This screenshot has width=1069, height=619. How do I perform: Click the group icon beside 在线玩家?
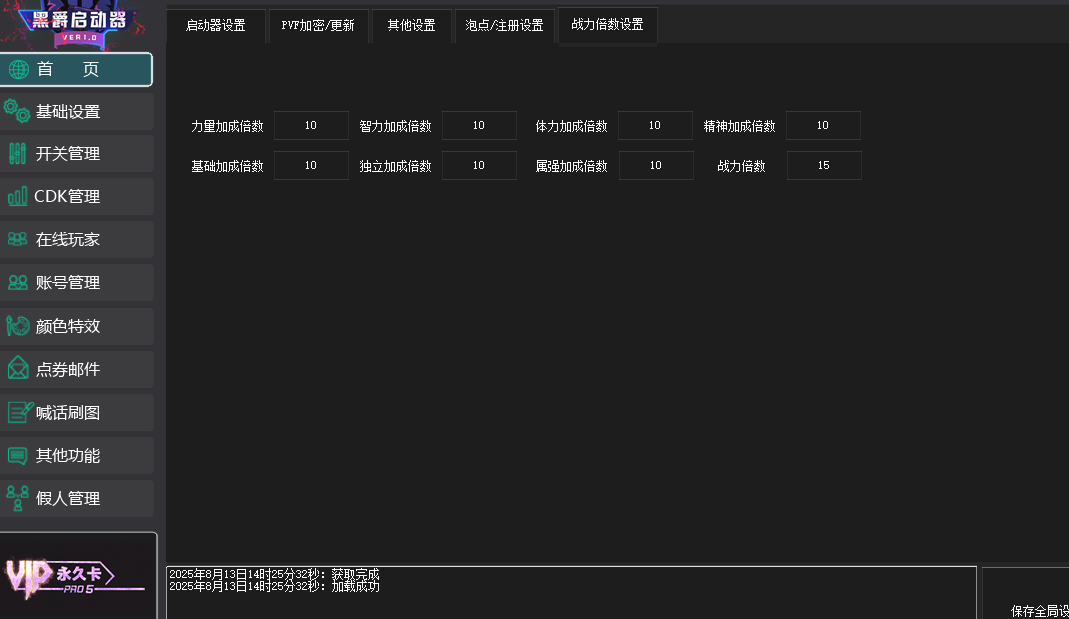pos(17,240)
